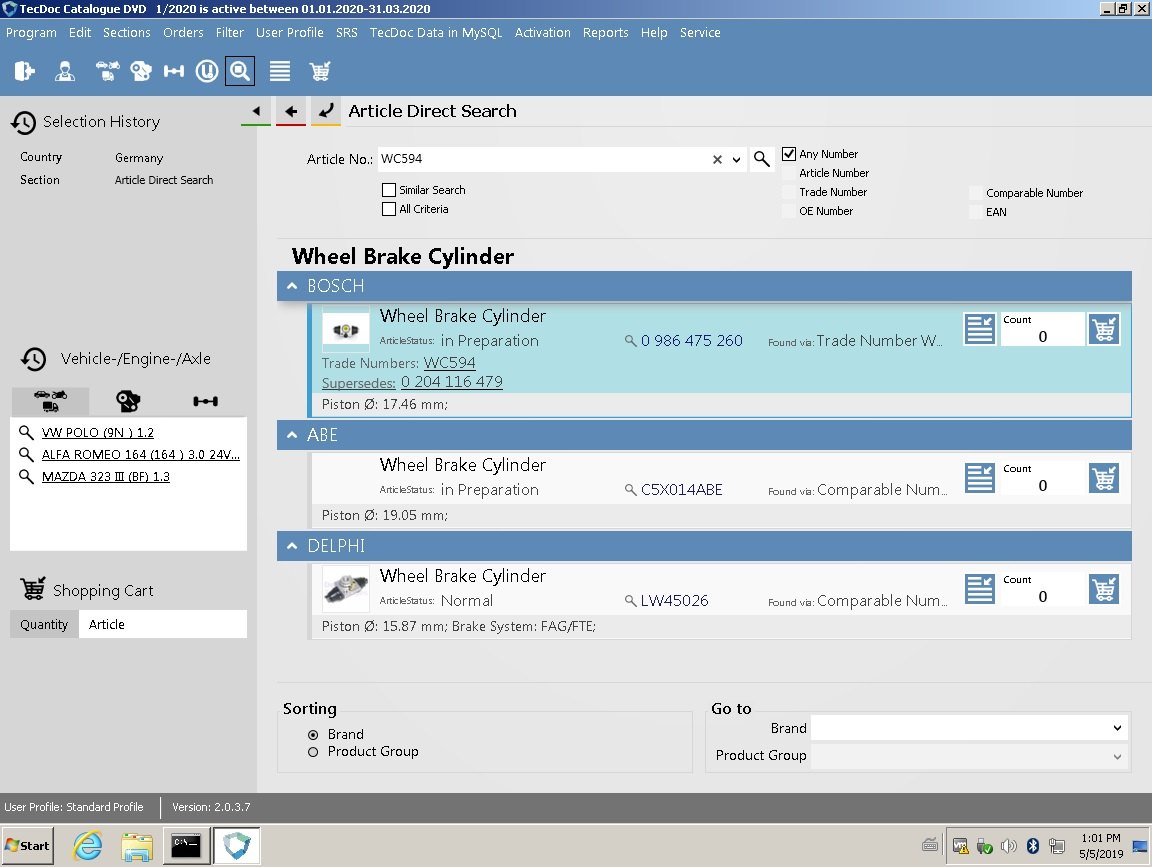This screenshot has width=1152, height=867.
Task: Click the Bosch wheel cylinder thumbnail
Action: (x=345, y=331)
